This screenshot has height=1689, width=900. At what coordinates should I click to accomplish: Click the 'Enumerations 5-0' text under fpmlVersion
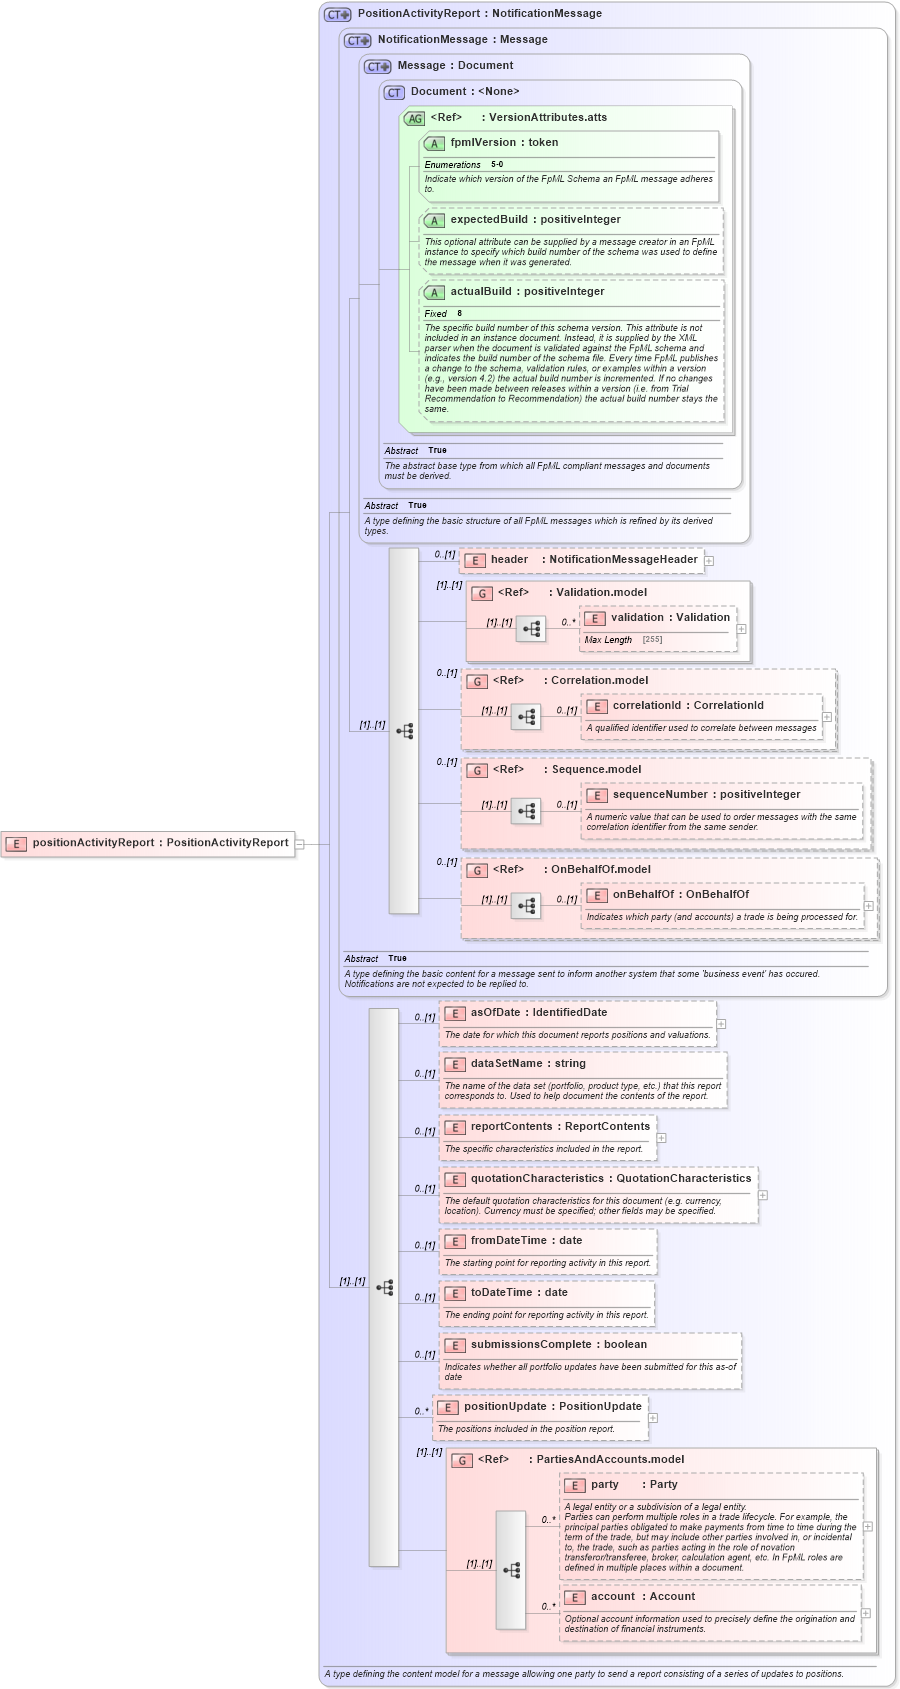[x=464, y=165]
